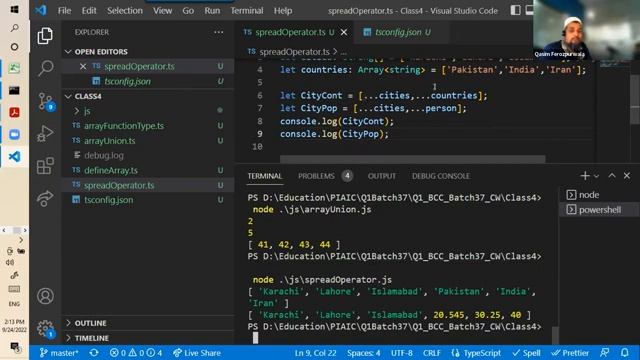Open the Live Share activity bar icon
640x360 pixels.
pos(45,198)
